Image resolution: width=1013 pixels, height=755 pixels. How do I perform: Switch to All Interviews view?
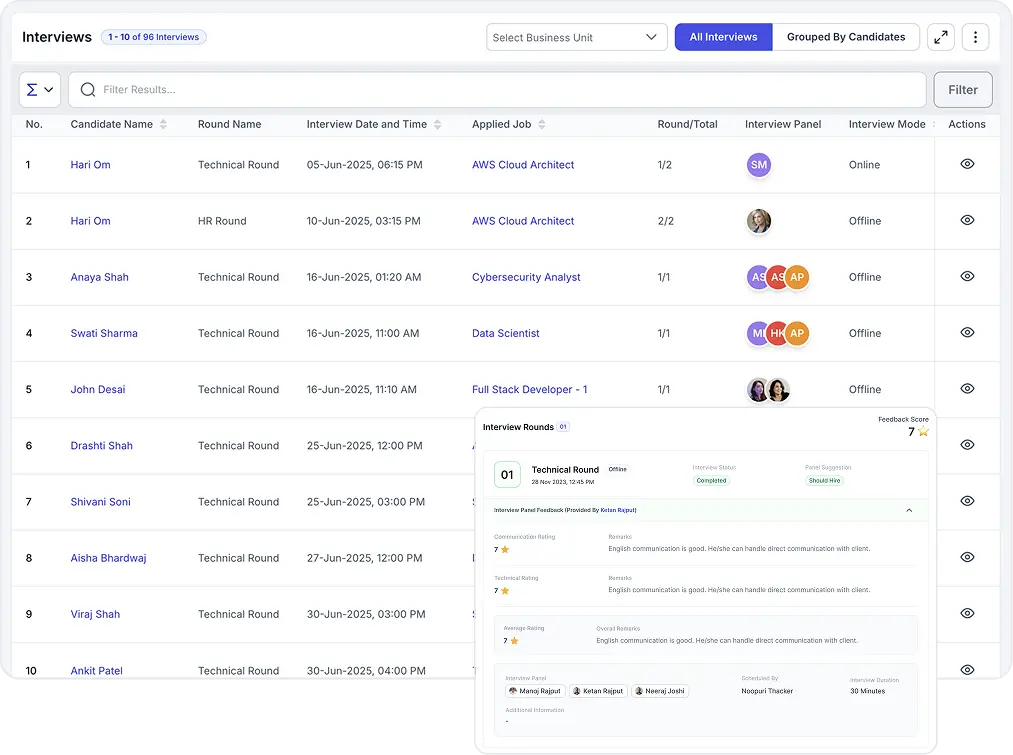[723, 37]
